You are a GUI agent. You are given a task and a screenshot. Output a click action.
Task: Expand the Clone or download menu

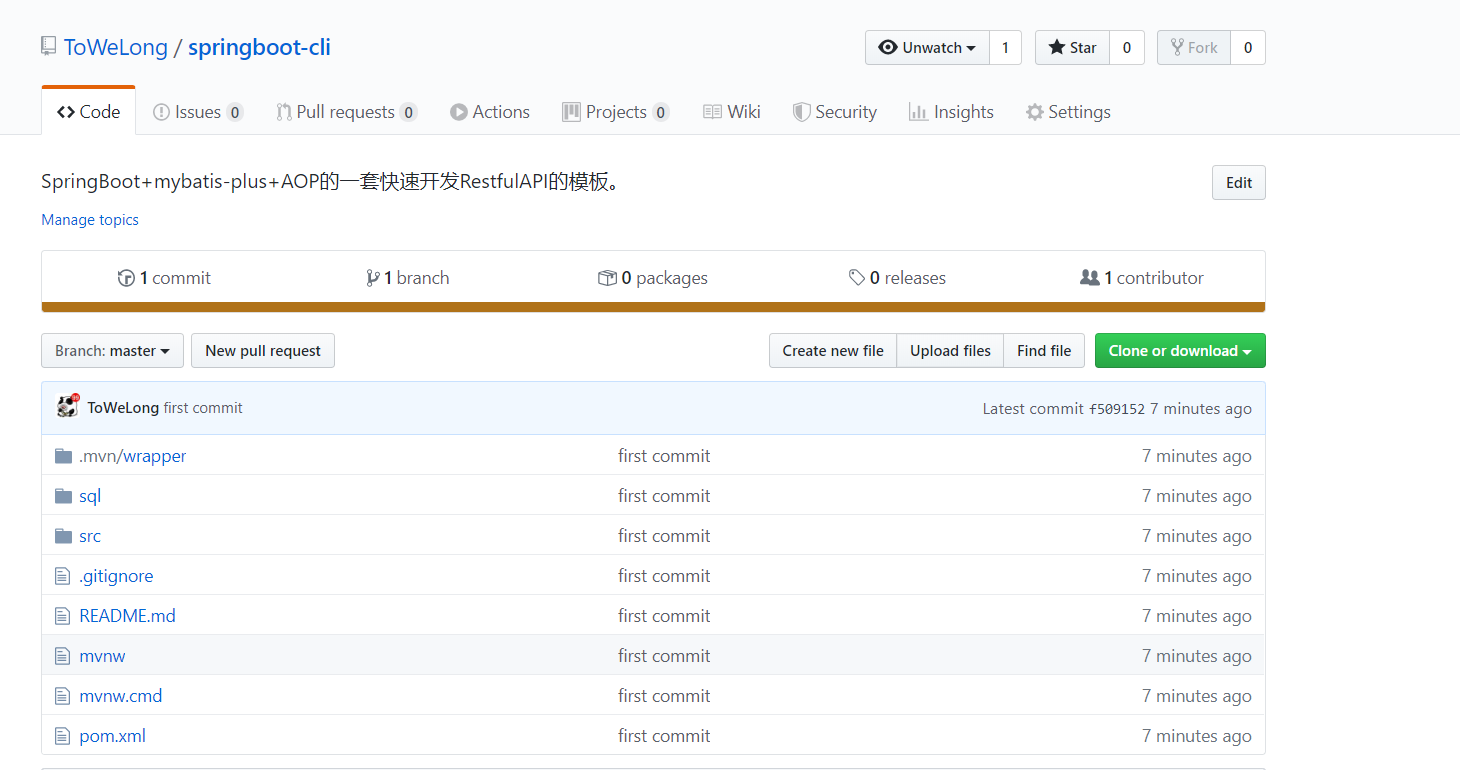1179,351
